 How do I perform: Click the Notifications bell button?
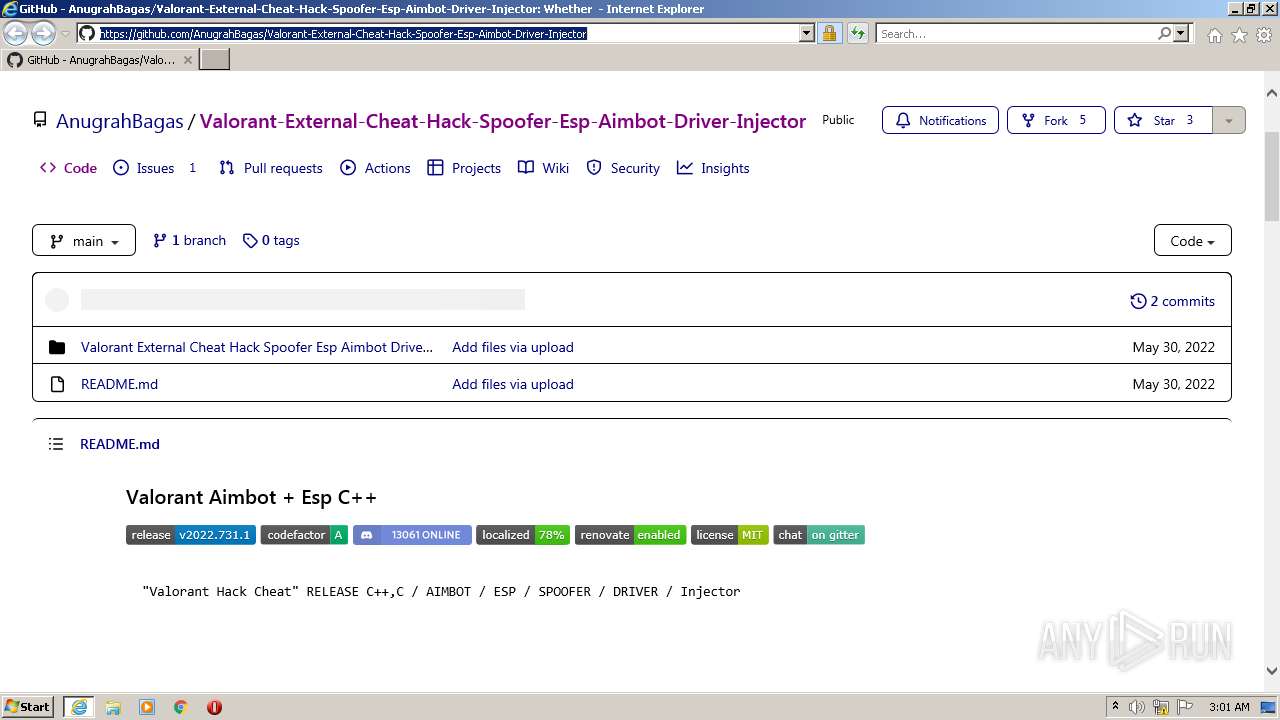[940, 120]
